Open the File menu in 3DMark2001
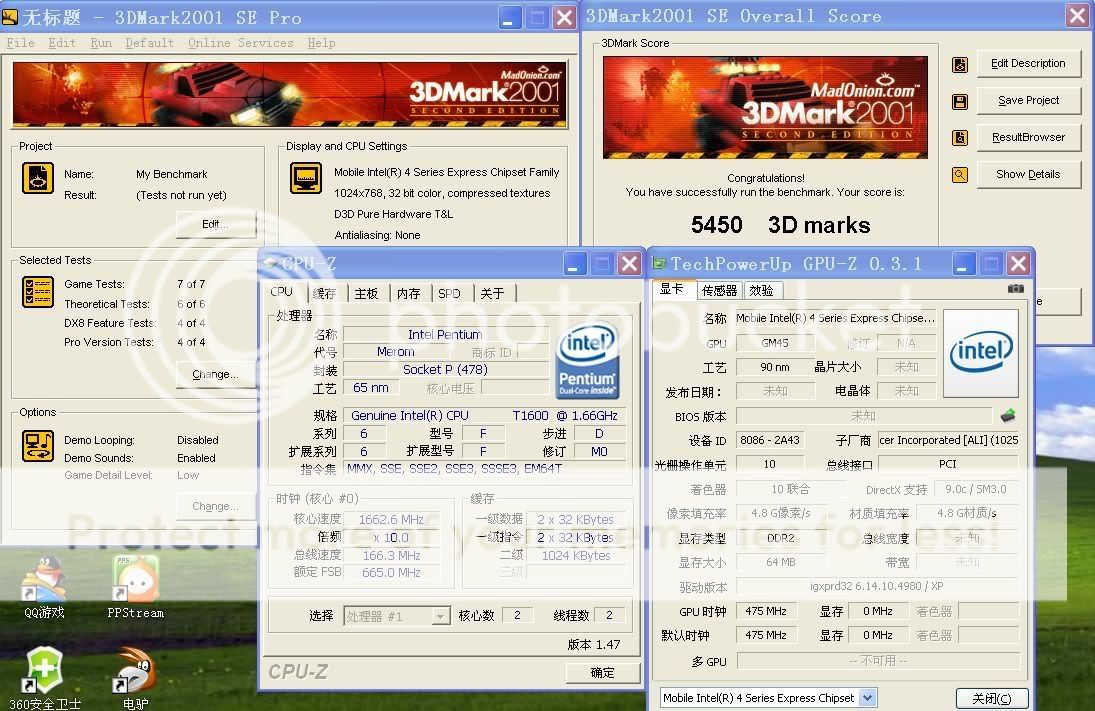Image resolution: width=1095 pixels, height=711 pixels. pos(20,43)
